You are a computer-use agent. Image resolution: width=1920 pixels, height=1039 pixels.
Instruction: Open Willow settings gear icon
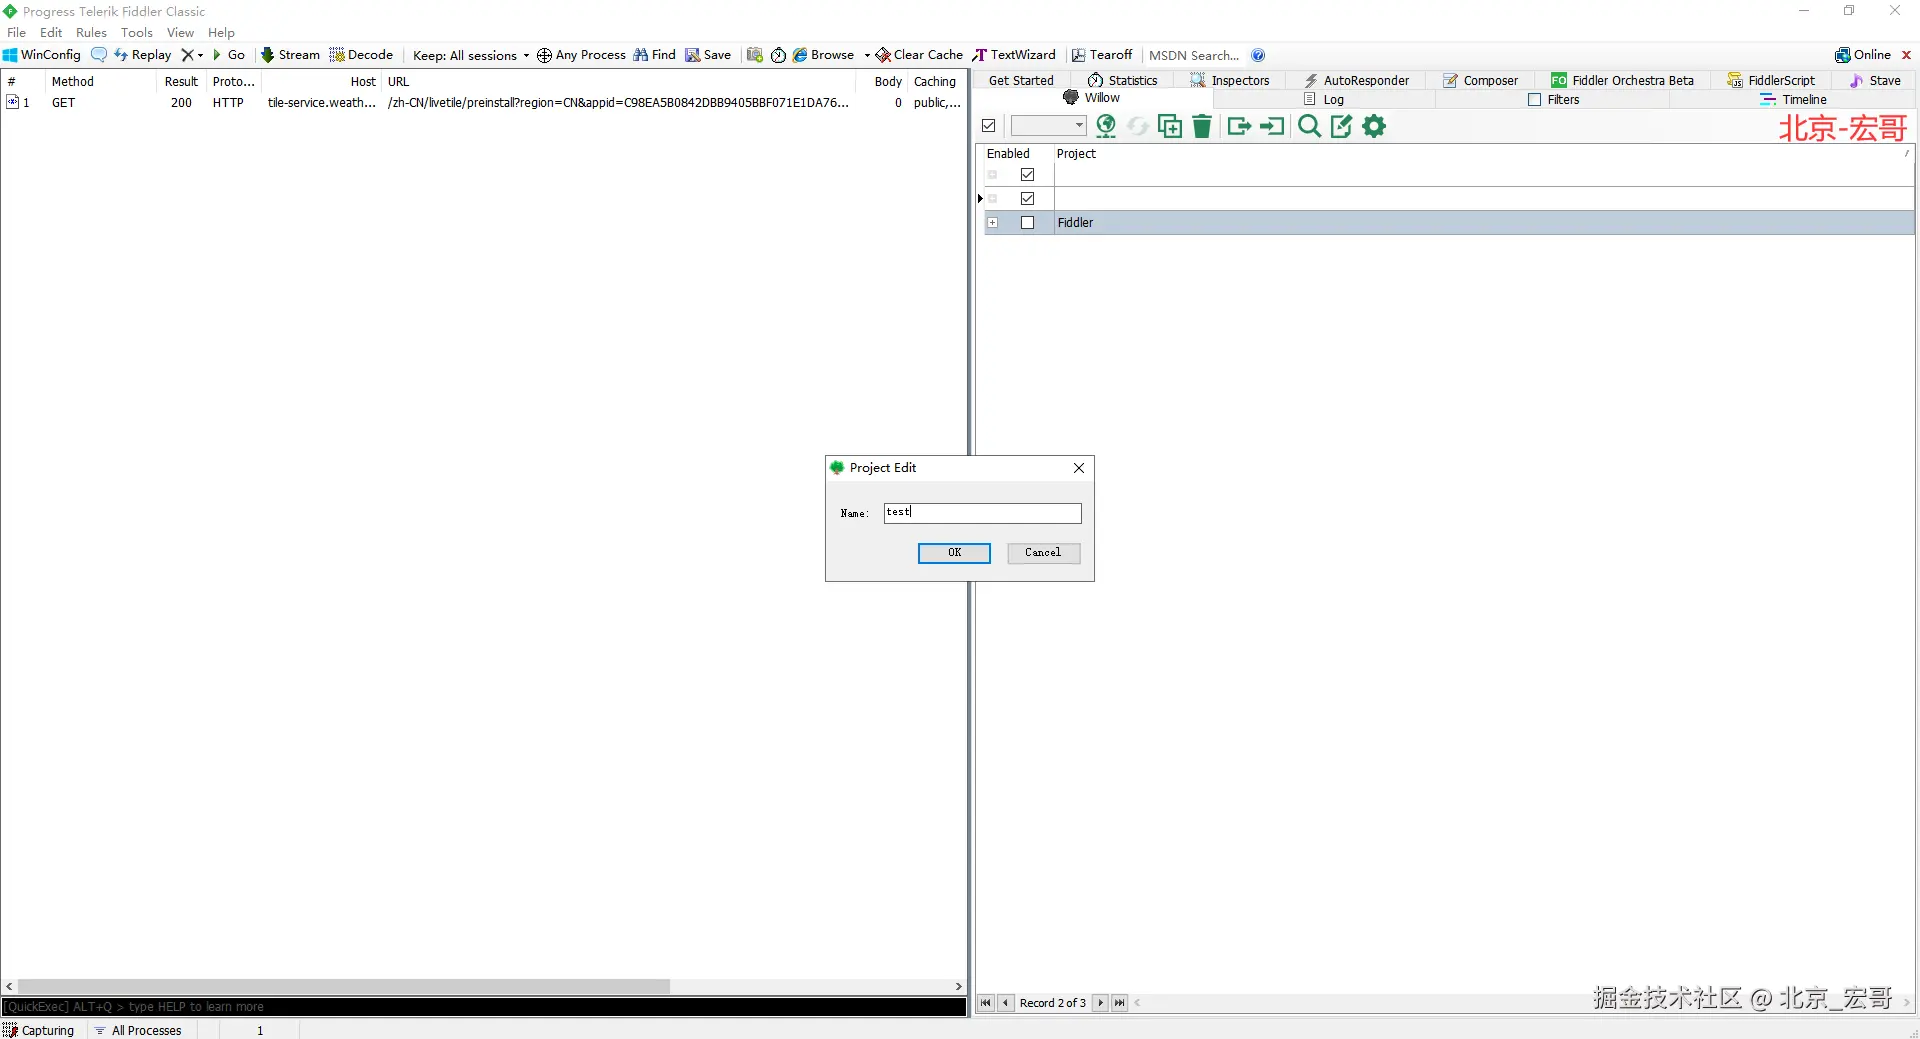(1375, 126)
